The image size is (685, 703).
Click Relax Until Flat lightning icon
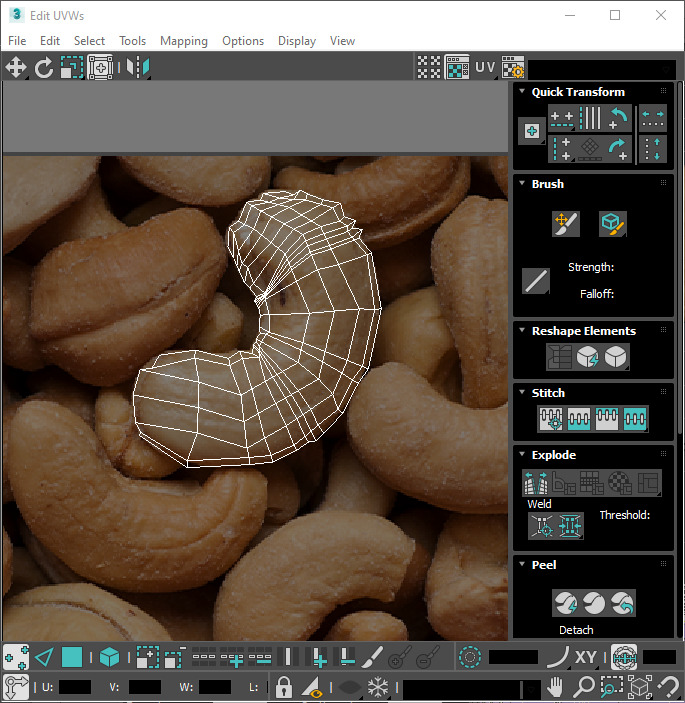point(587,357)
